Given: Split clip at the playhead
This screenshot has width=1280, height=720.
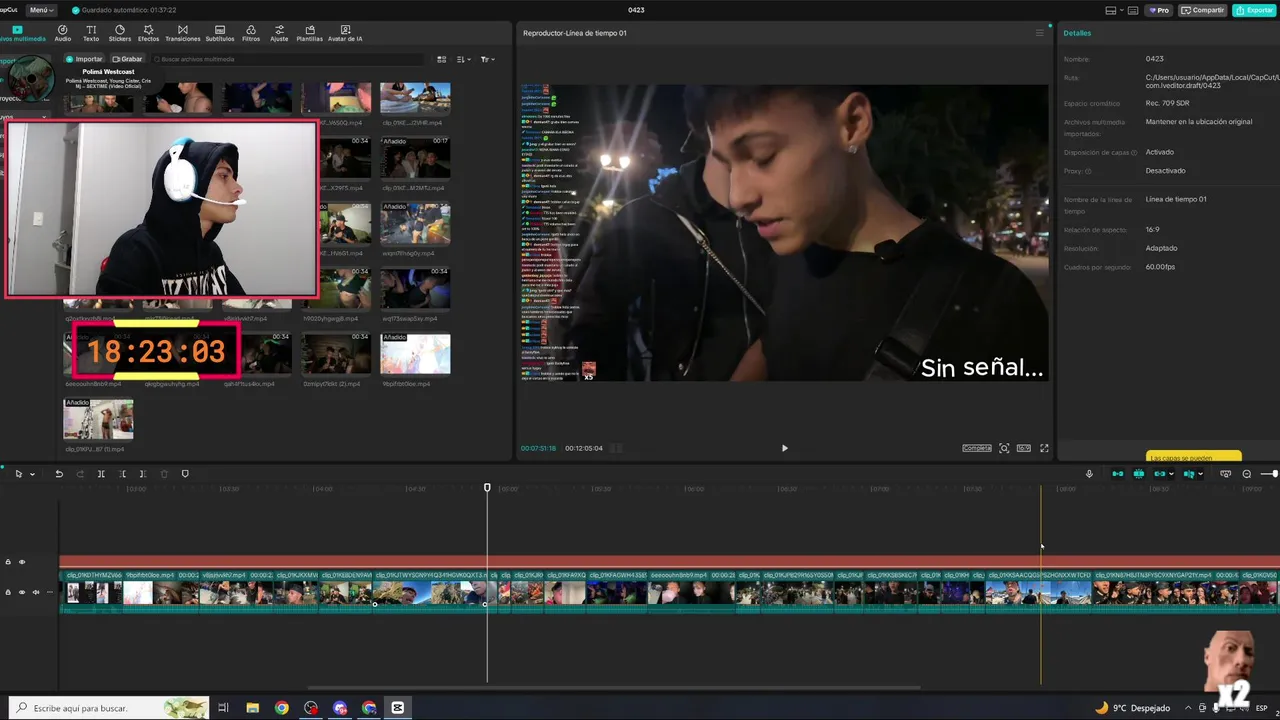Looking at the screenshot, I should pos(101,474).
